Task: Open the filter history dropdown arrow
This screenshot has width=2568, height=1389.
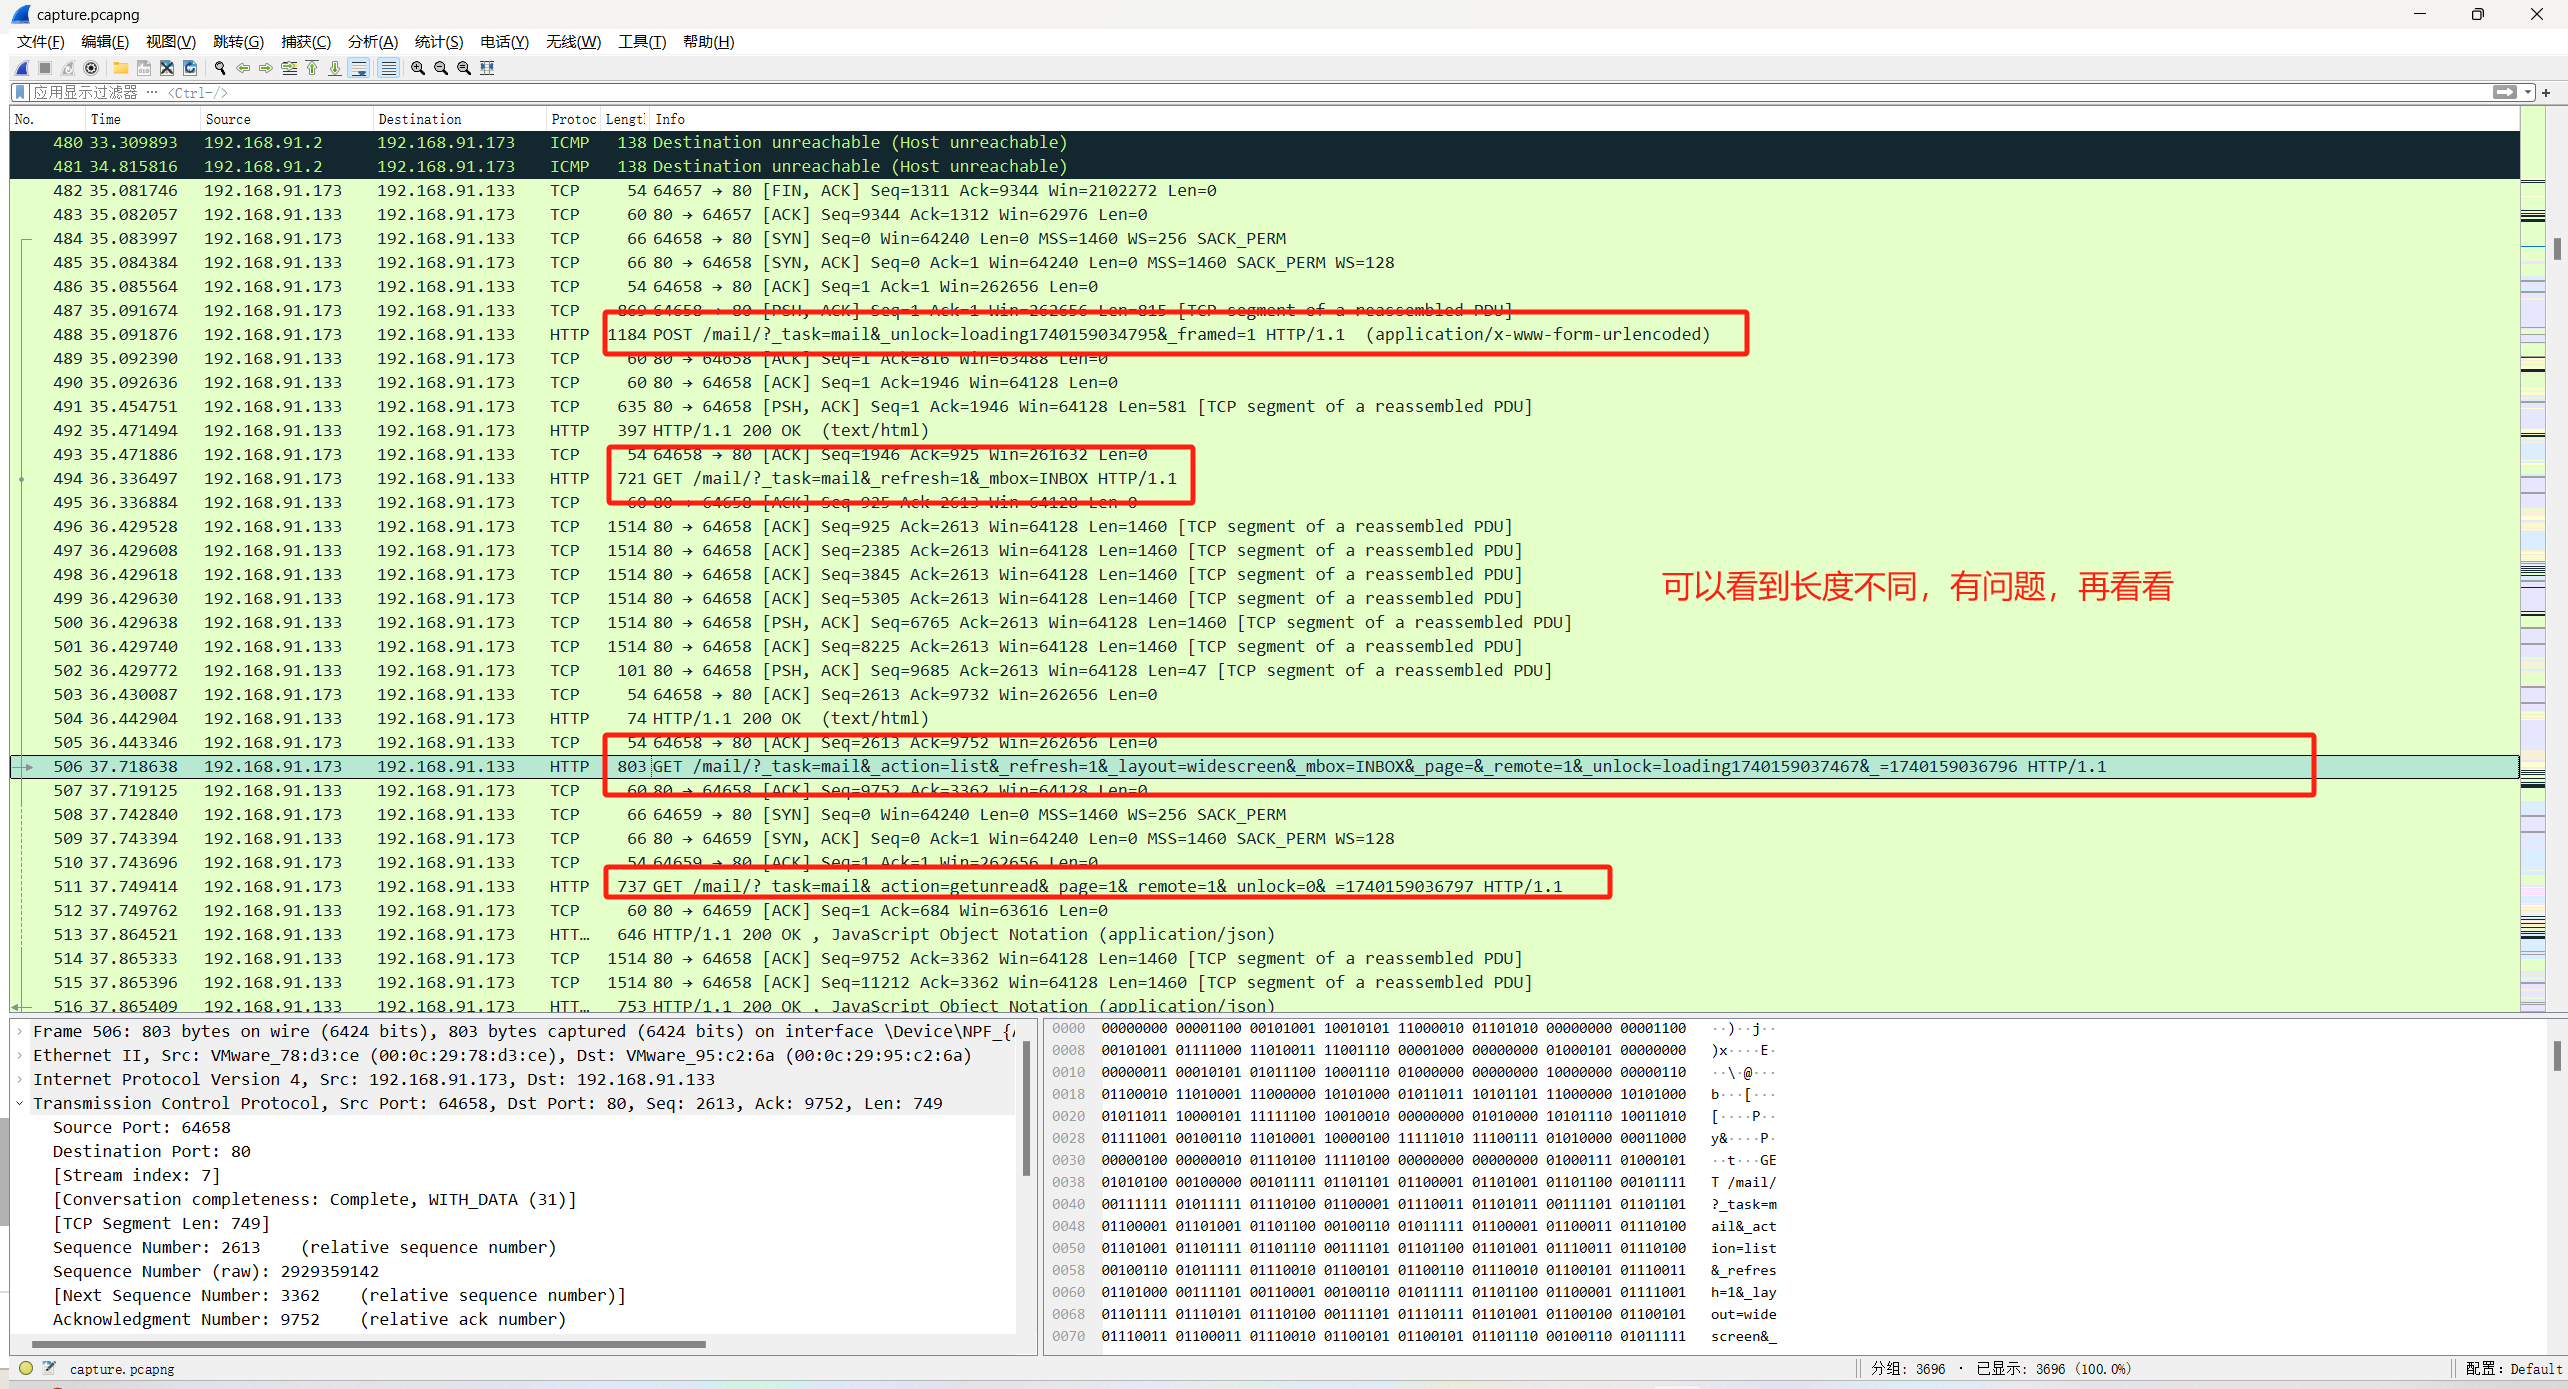Action: [x=2528, y=92]
